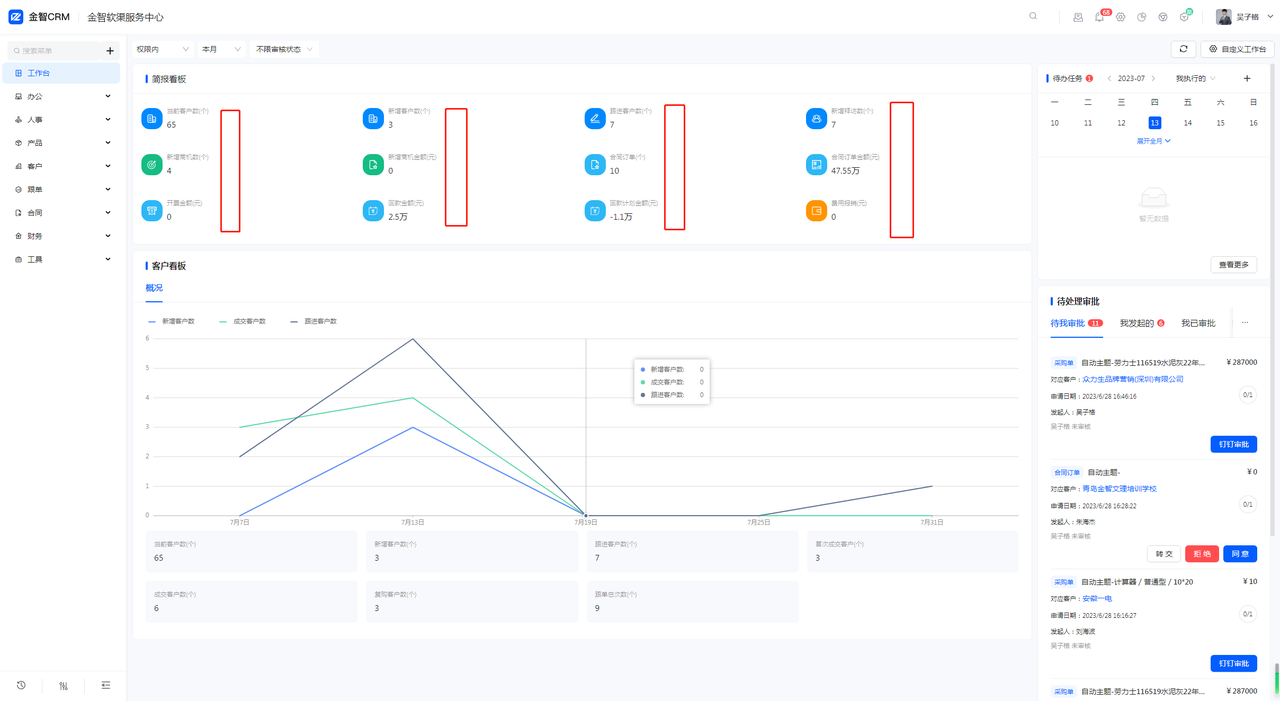Expand the 合同 sidebar menu
The image size is (1280, 701).
[x=62, y=212]
